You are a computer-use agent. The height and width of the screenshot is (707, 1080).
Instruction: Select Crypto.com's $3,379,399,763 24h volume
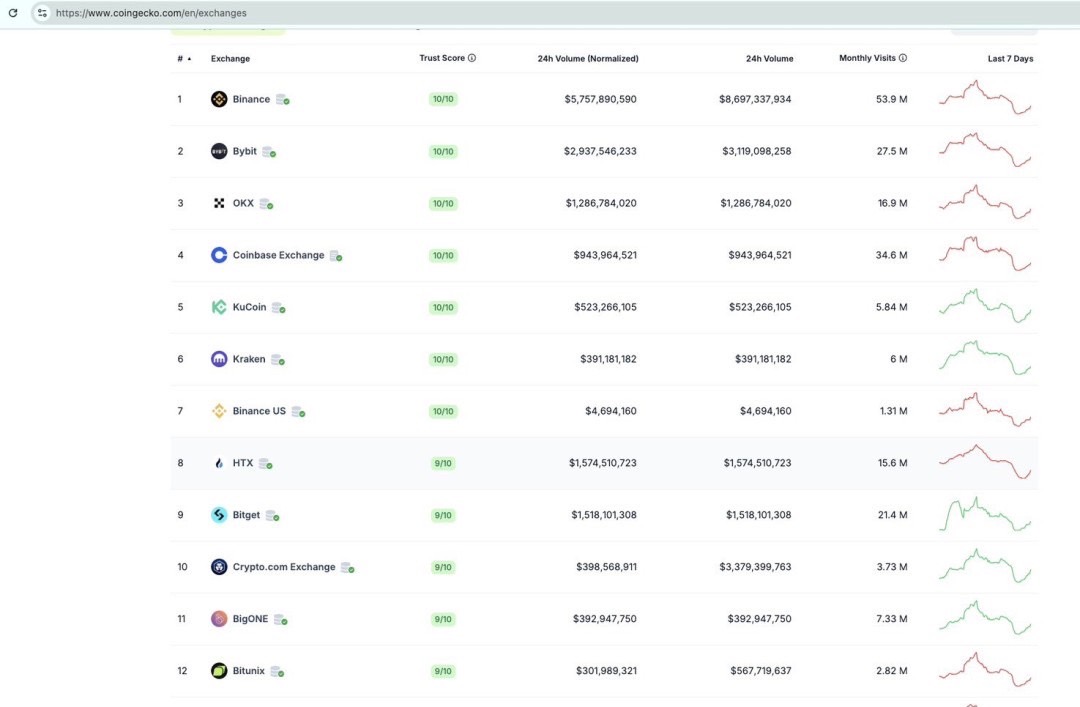tap(755, 566)
